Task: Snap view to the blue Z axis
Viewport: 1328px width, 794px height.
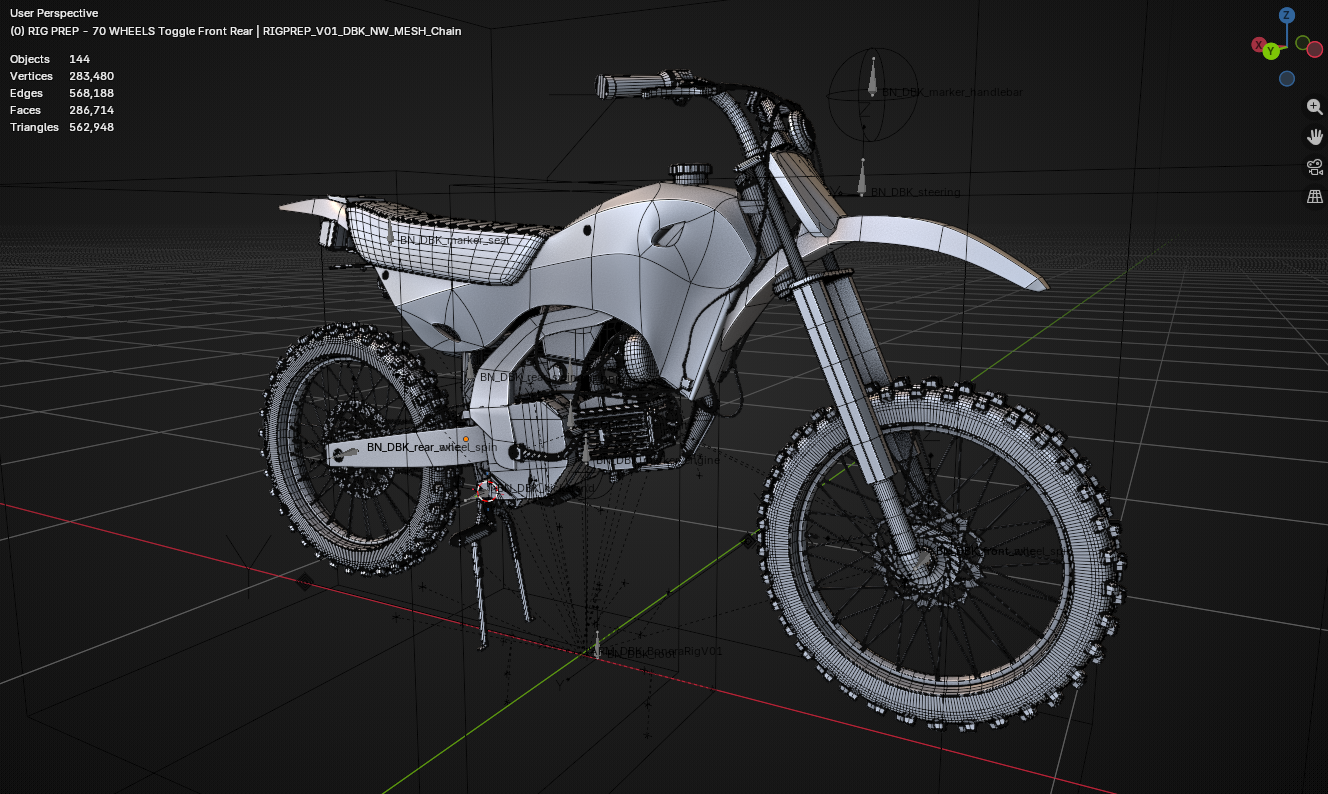Action: coord(1287,15)
